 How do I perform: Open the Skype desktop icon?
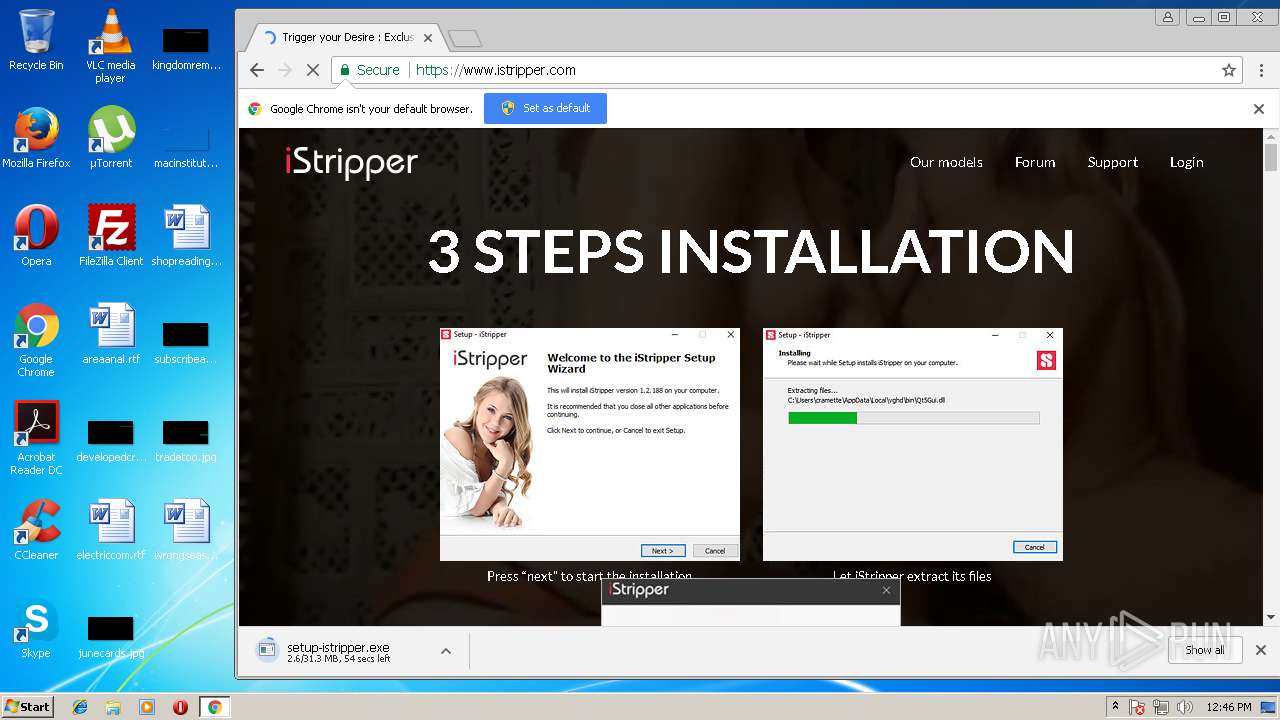point(36,628)
